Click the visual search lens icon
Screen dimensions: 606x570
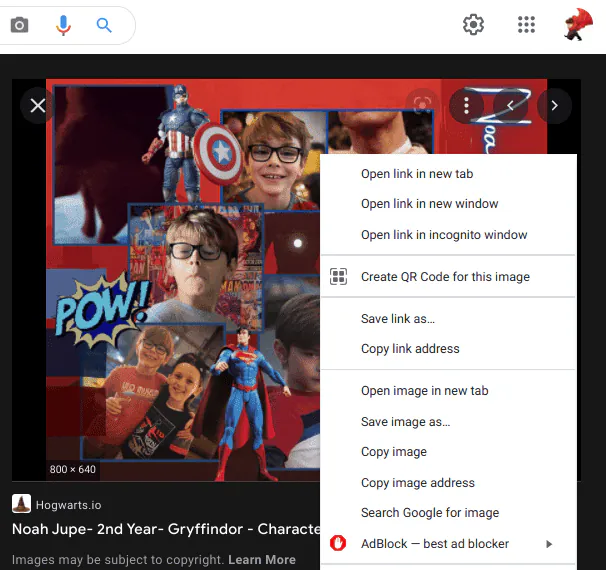[422, 105]
